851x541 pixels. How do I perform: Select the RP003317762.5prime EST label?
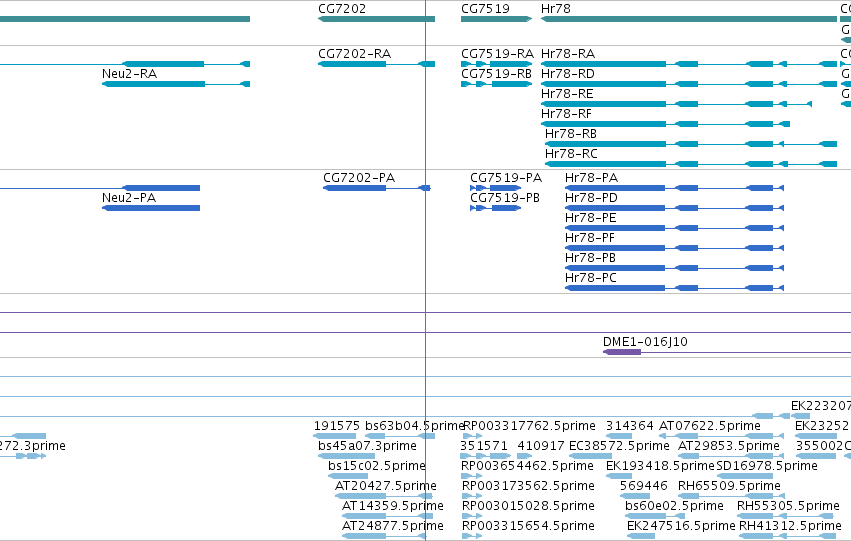tap(529, 426)
